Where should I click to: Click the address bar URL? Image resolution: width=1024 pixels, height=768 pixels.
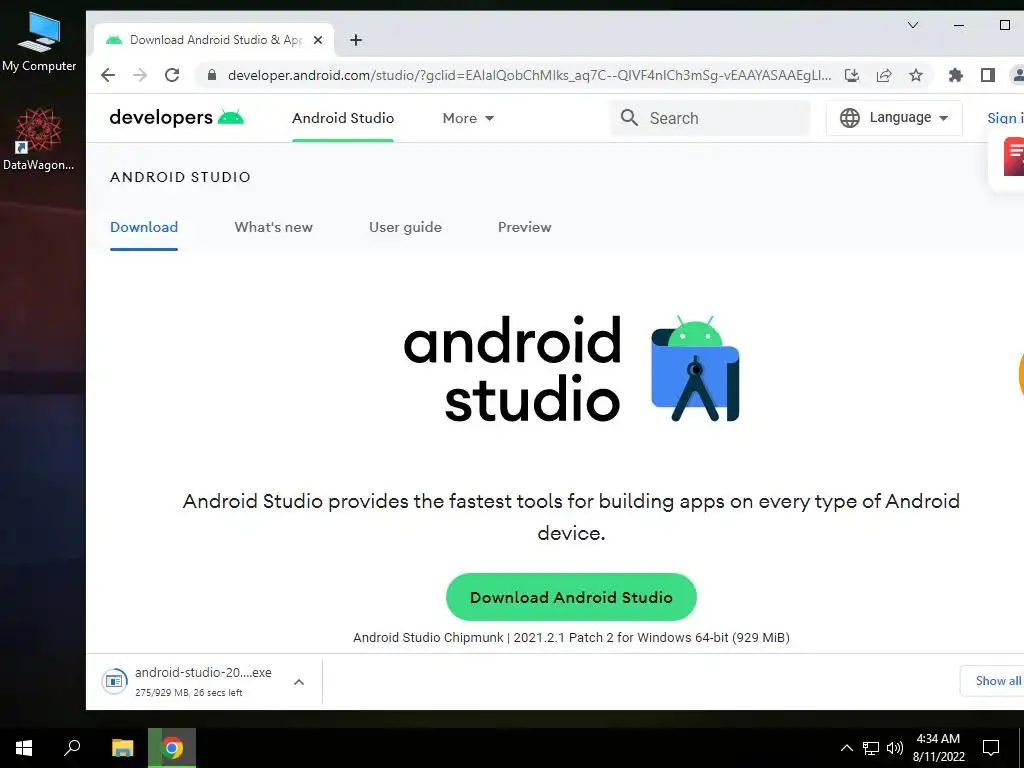tap(529, 75)
